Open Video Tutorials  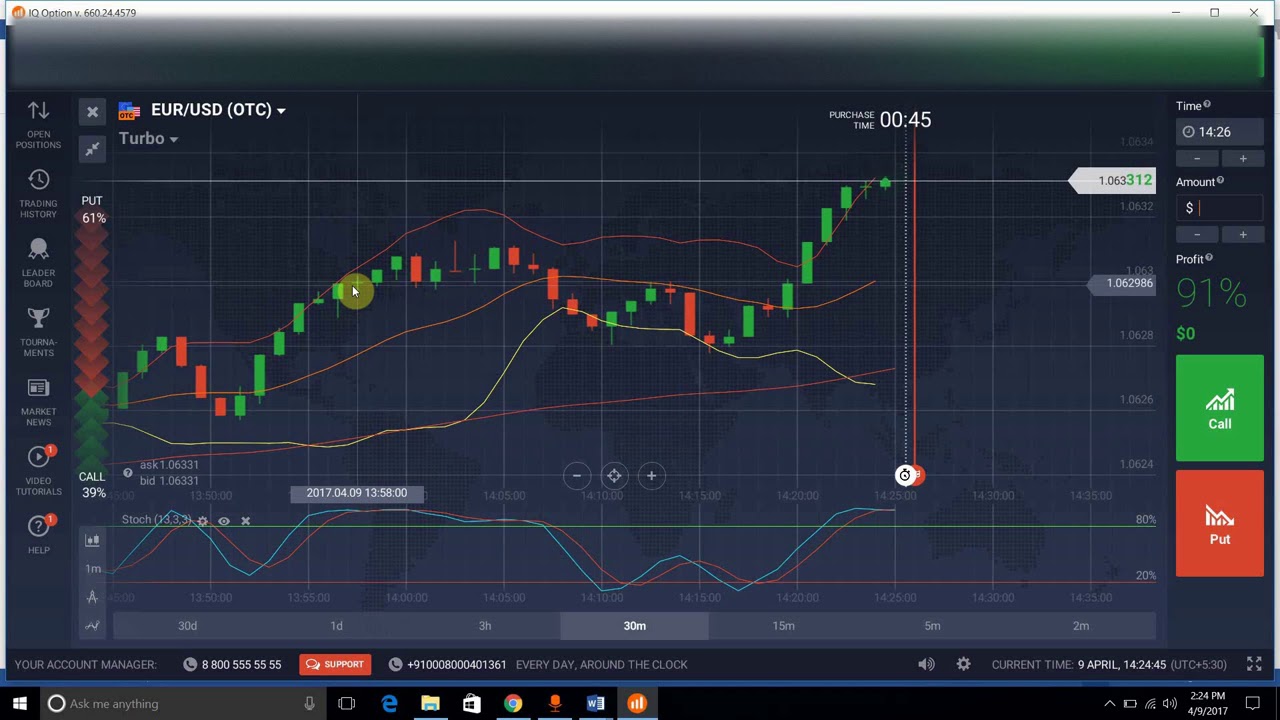point(38,470)
